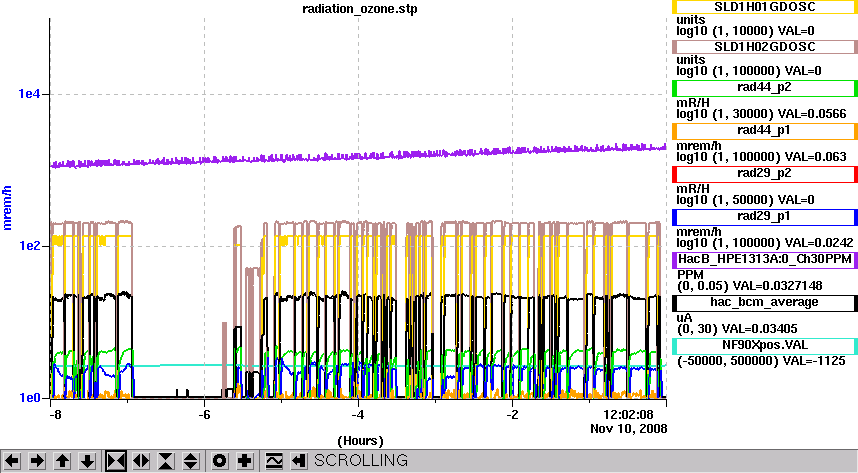Select the rad29_p1 curve legend entry

coord(764,217)
